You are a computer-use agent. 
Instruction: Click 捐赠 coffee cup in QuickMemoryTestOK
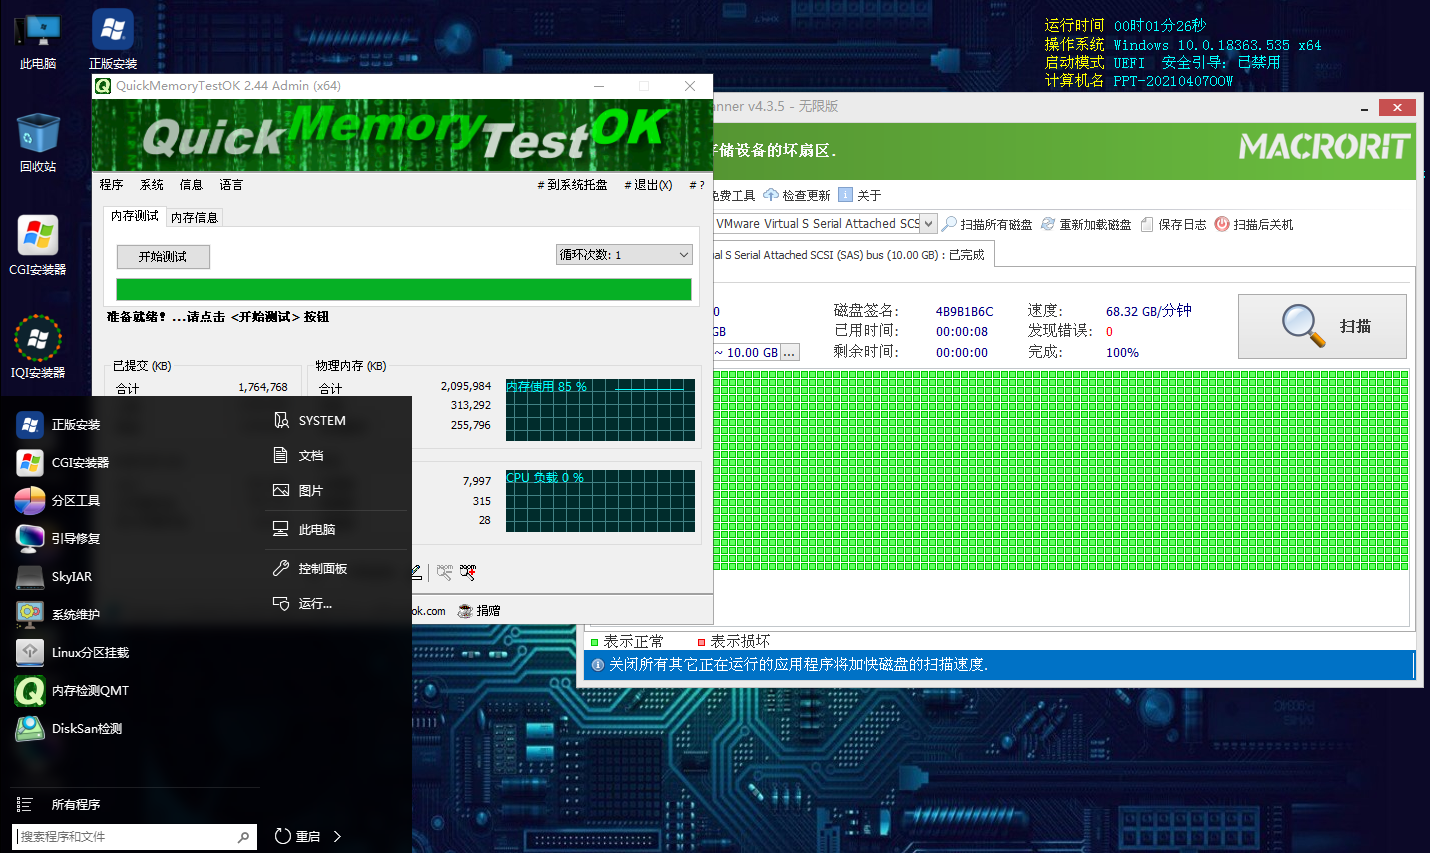479,611
